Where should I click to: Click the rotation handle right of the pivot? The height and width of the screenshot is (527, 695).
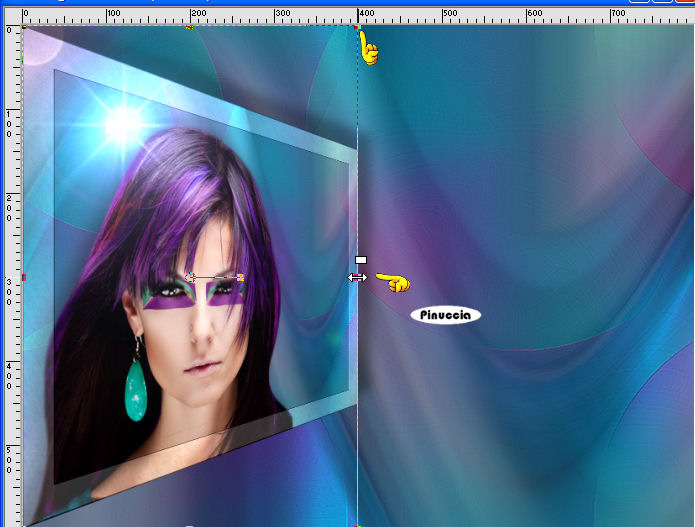240,277
